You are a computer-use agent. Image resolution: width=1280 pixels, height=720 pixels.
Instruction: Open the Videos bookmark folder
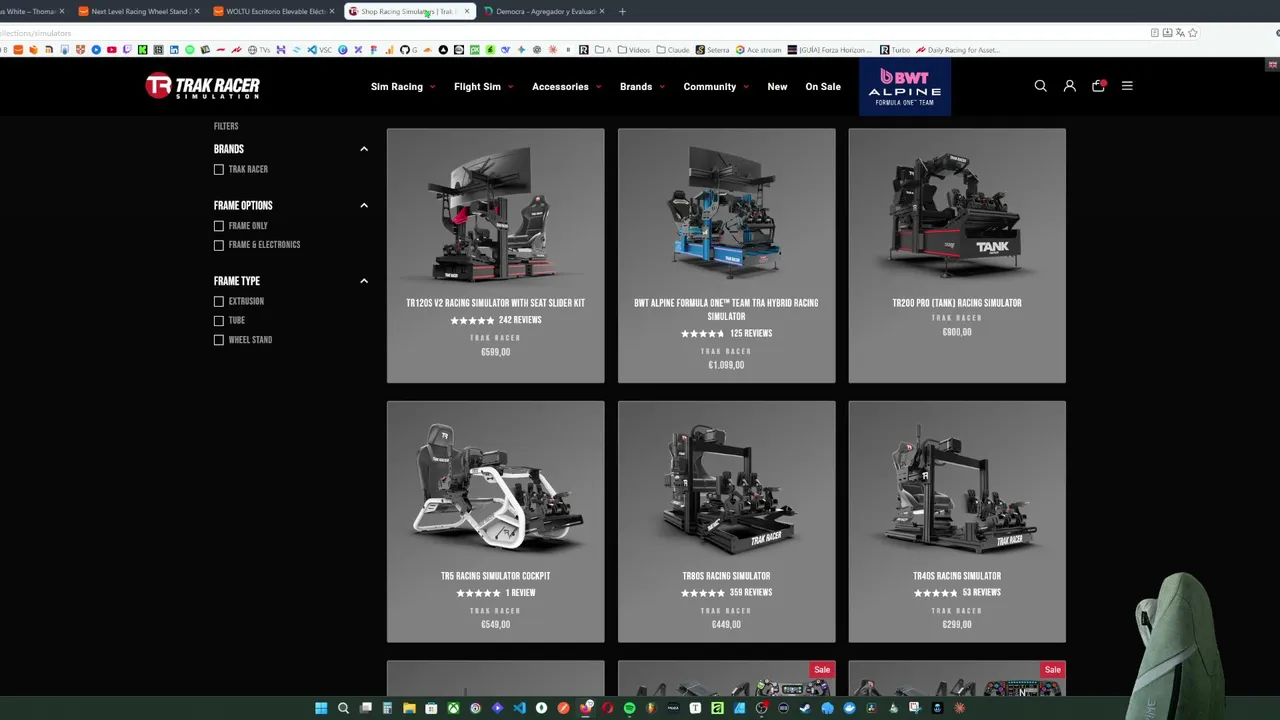point(634,50)
